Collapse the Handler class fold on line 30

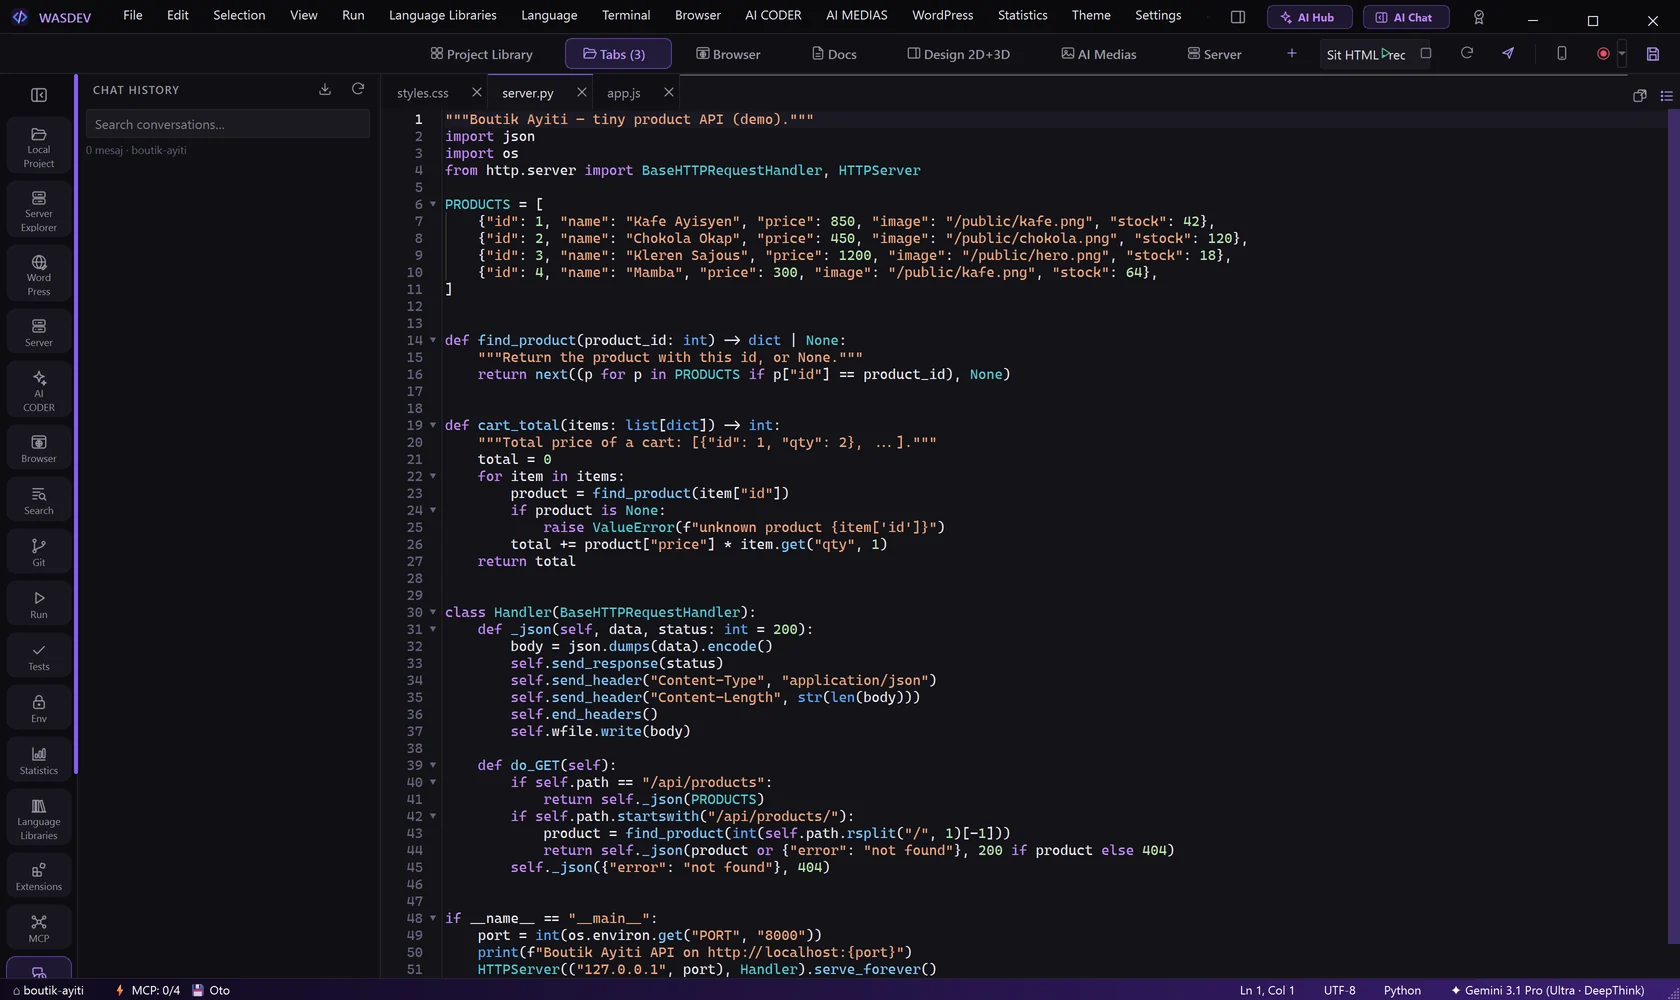[433, 612]
